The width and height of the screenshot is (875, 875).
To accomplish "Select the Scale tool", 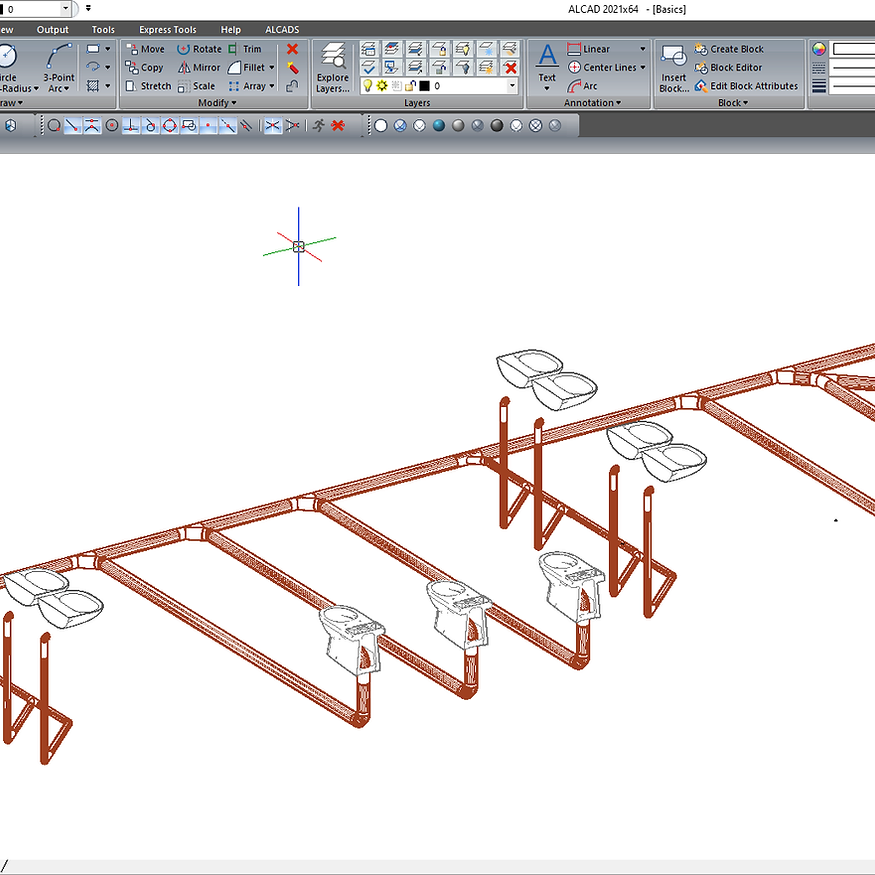I will coord(196,86).
